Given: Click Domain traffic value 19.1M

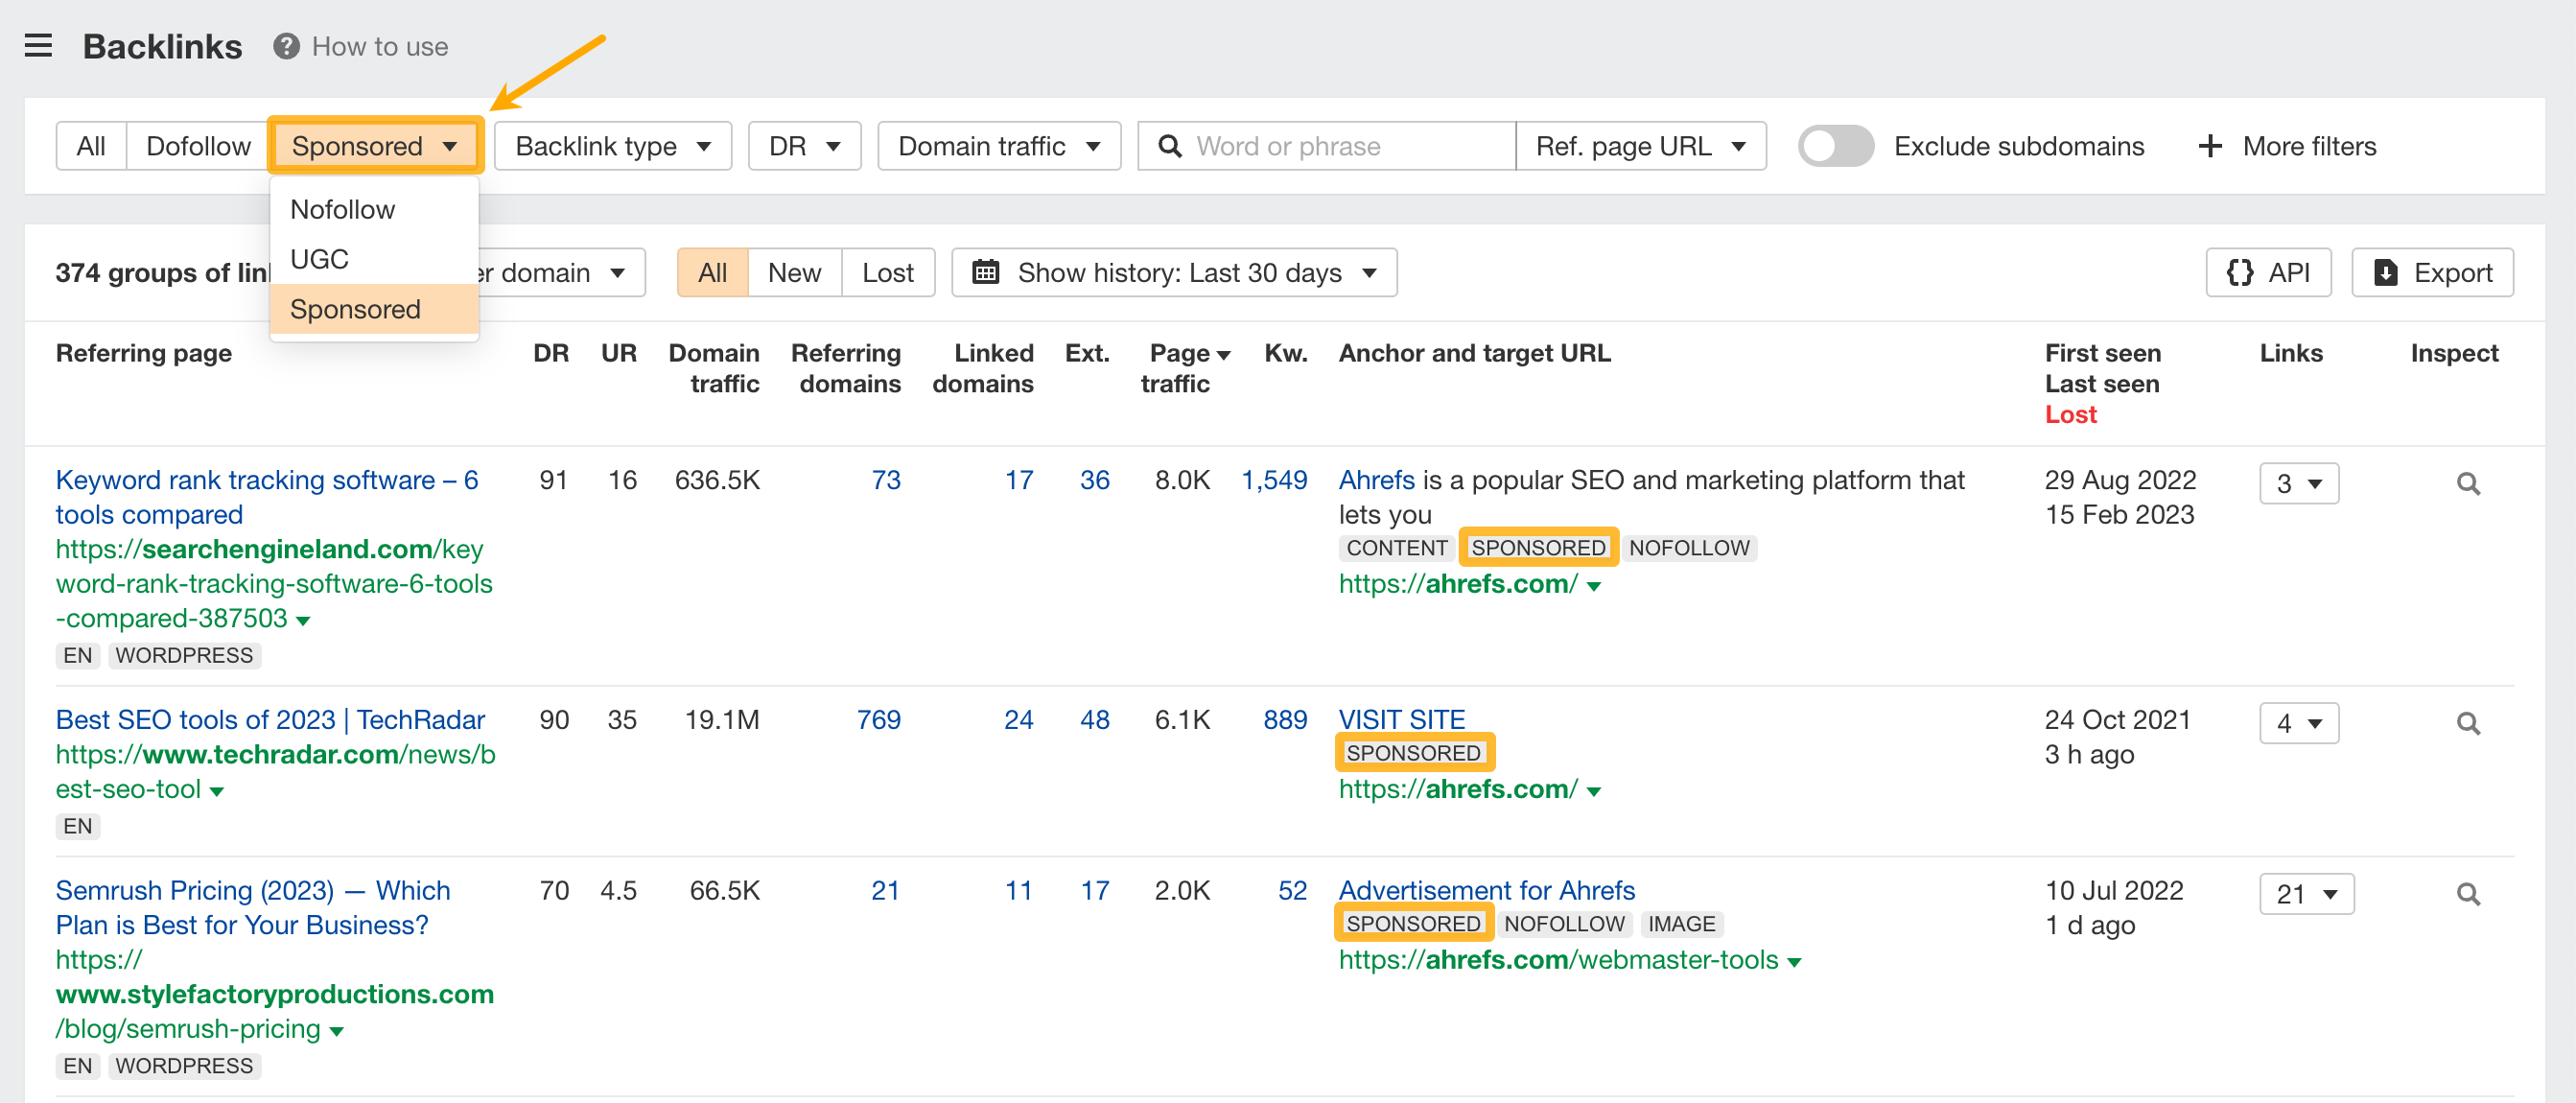Looking at the screenshot, I should (722, 720).
